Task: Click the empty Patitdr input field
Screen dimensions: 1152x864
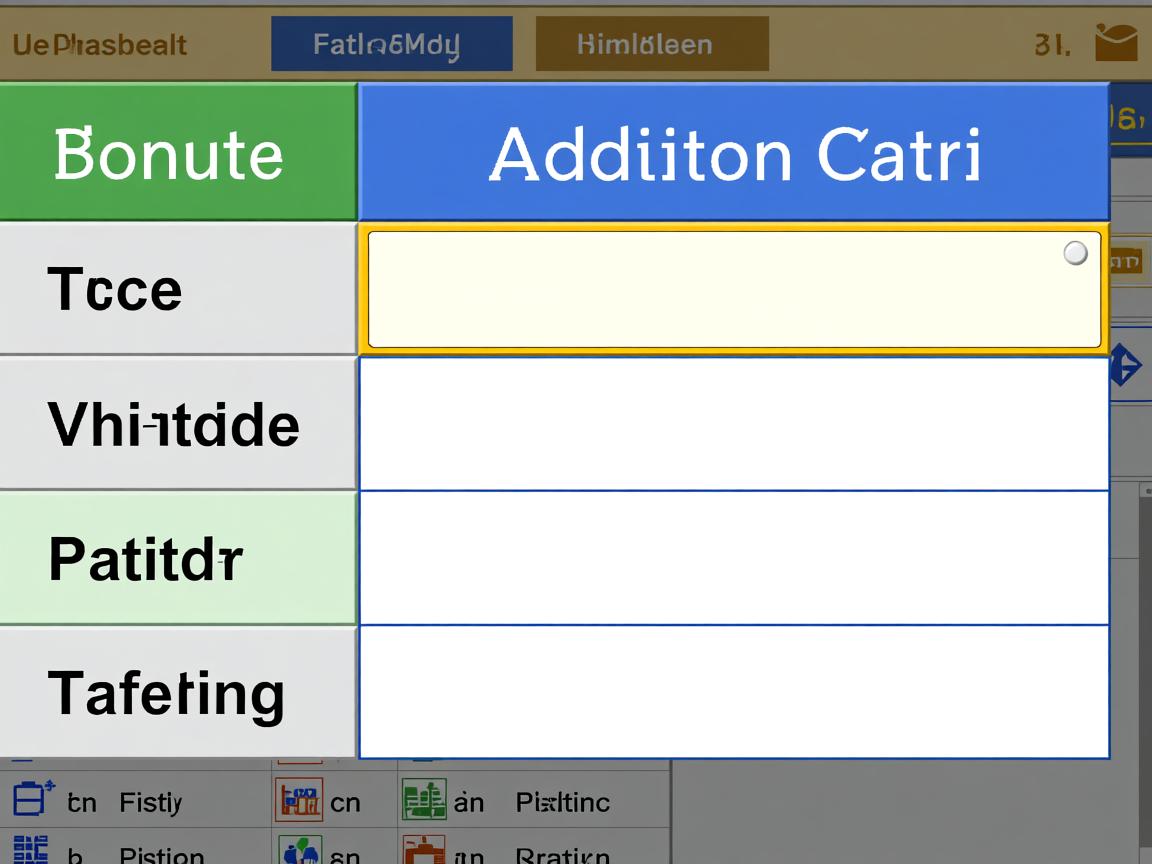Action: click(733, 558)
